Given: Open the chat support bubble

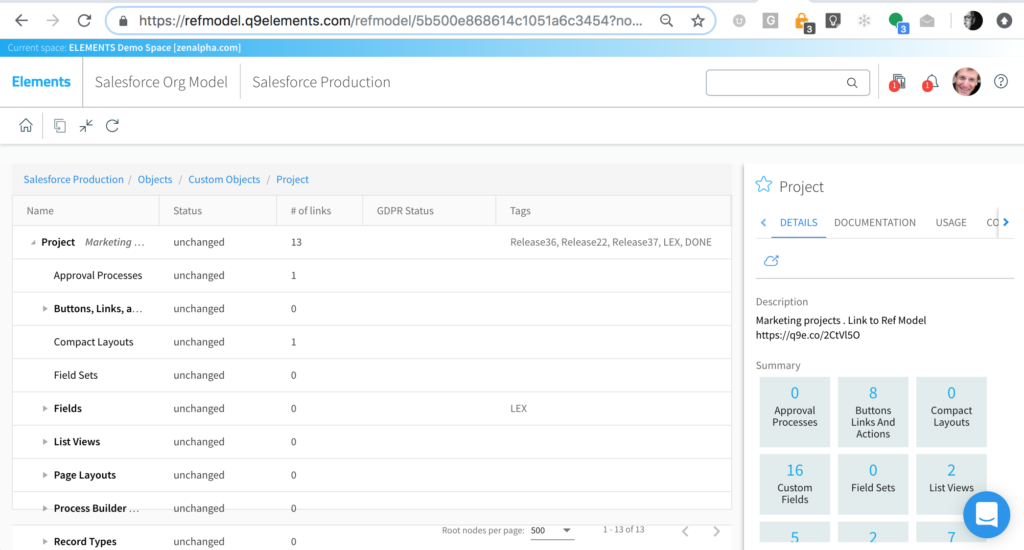Looking at the screenshot, I should [986, 515].
